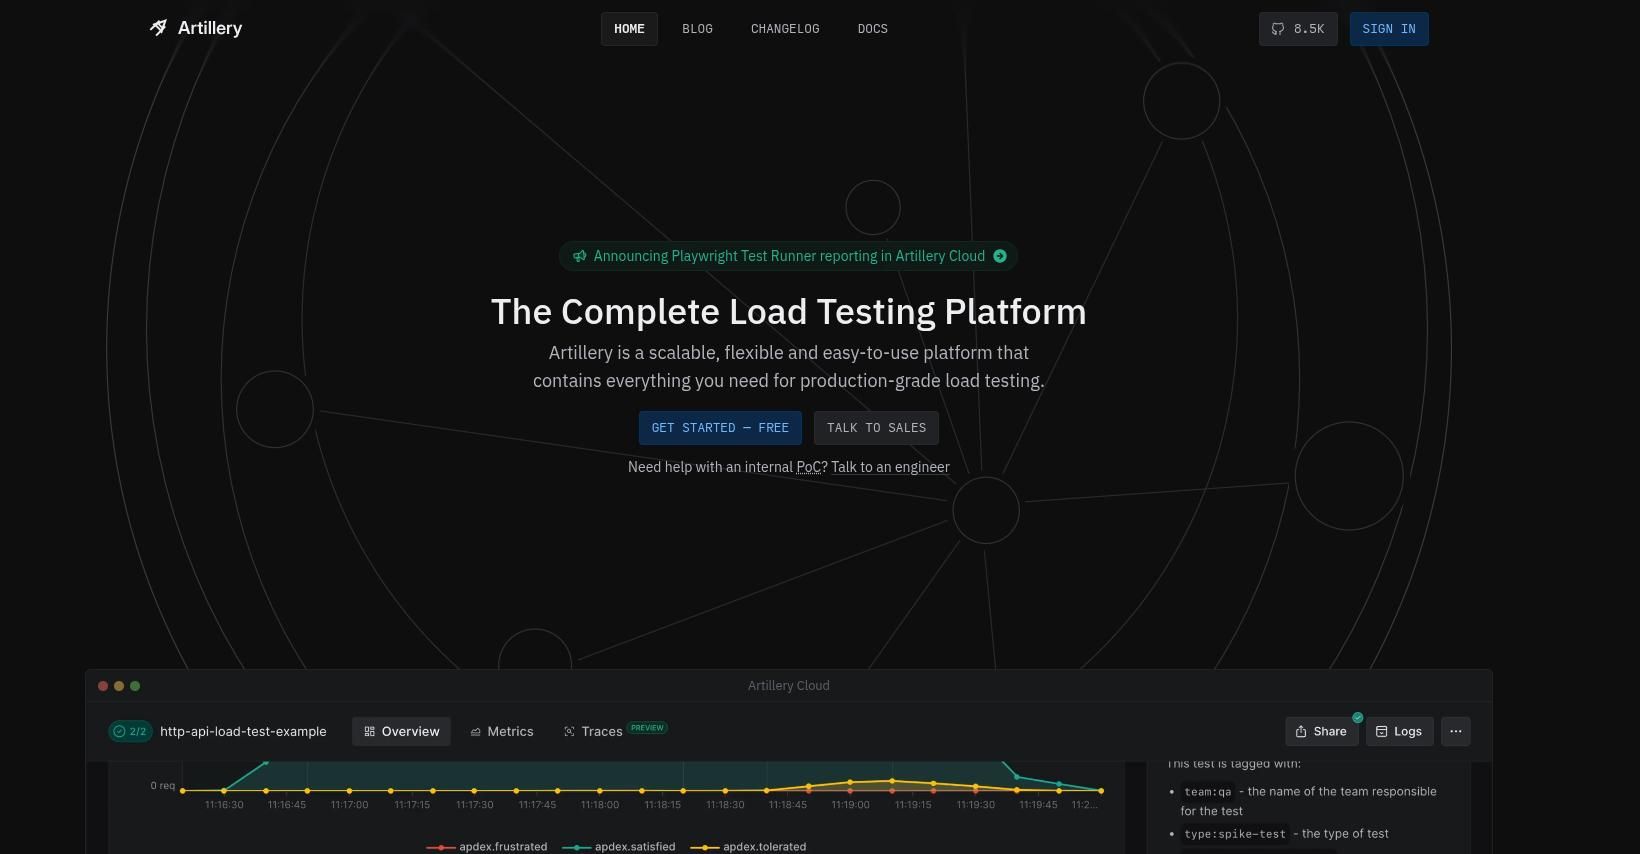
Task: Switch to the Traces tab
Action: point(593,731)
